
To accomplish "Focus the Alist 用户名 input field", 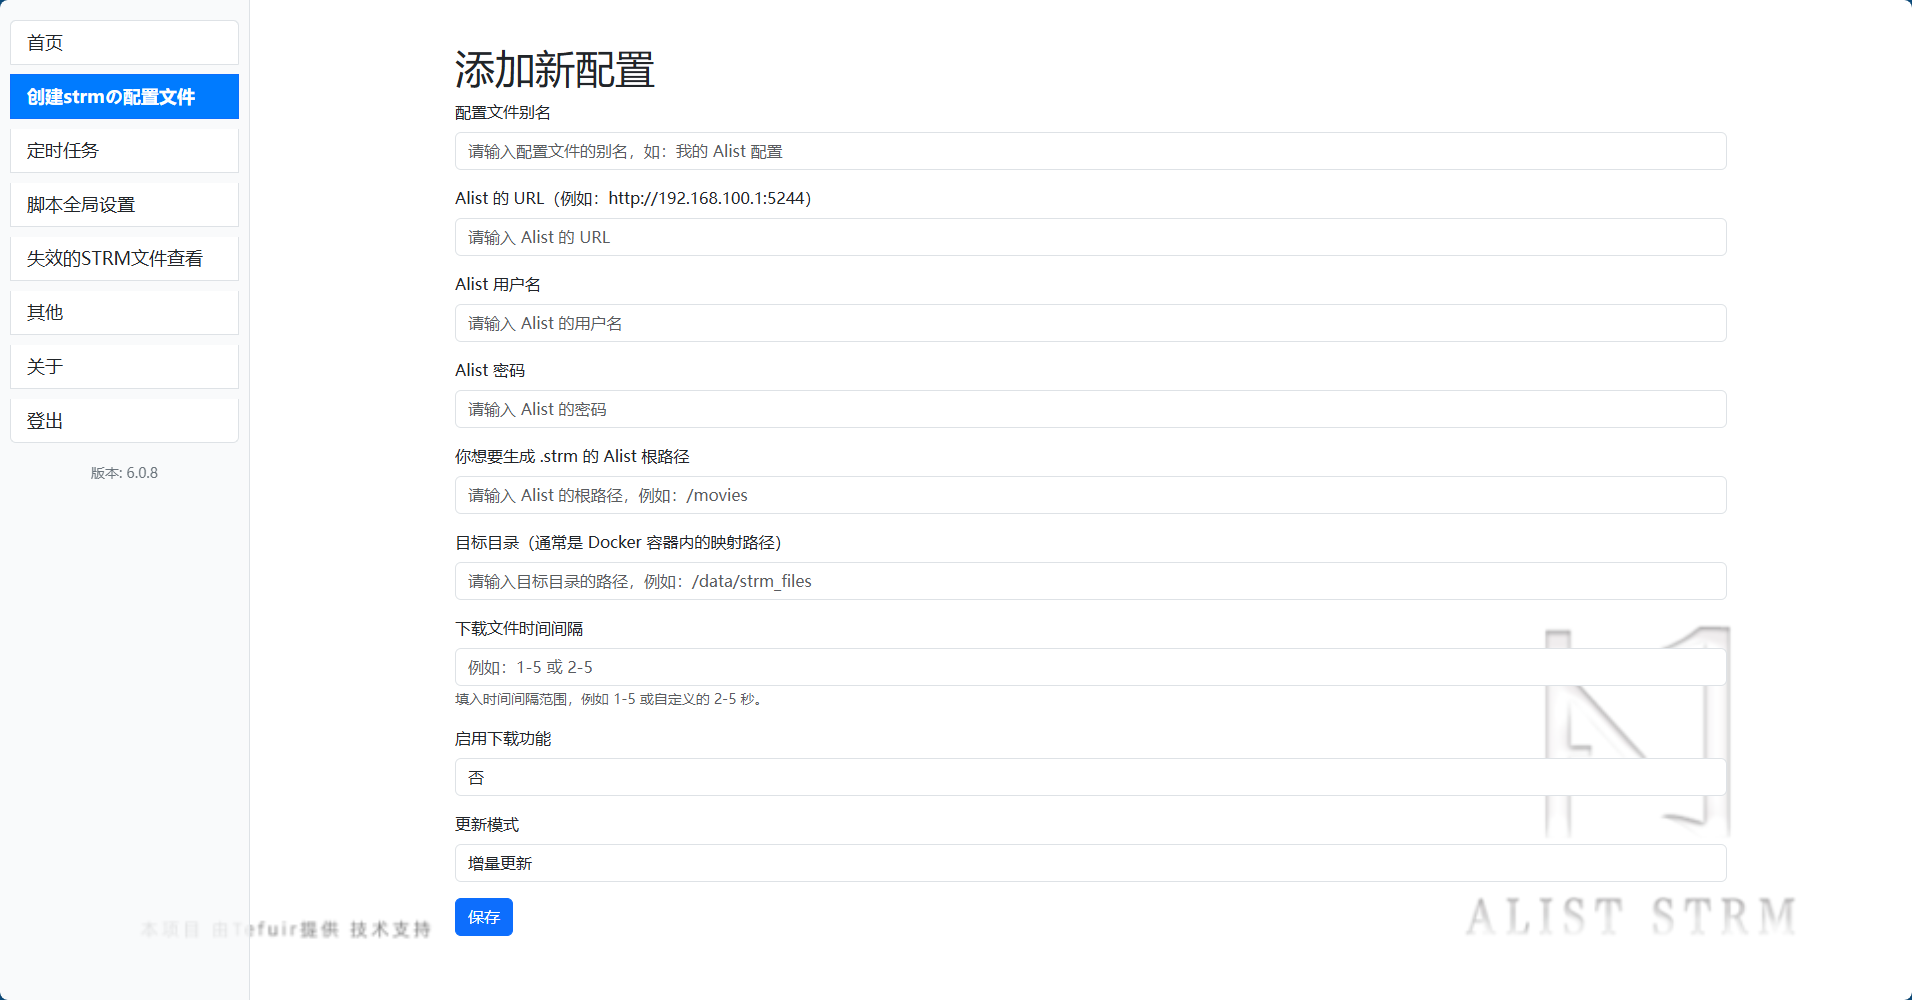I will click(1090, 323).
